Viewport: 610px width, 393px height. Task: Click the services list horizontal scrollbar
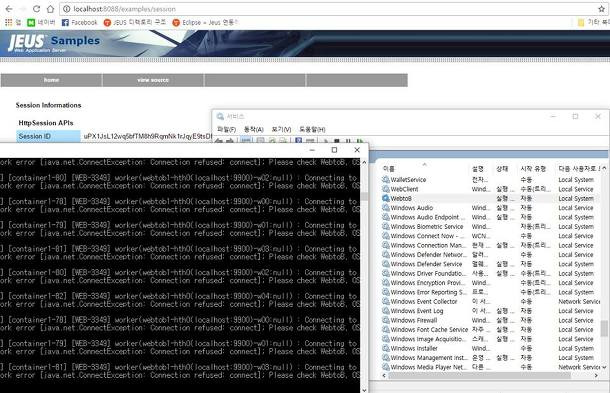click(479, 375)
